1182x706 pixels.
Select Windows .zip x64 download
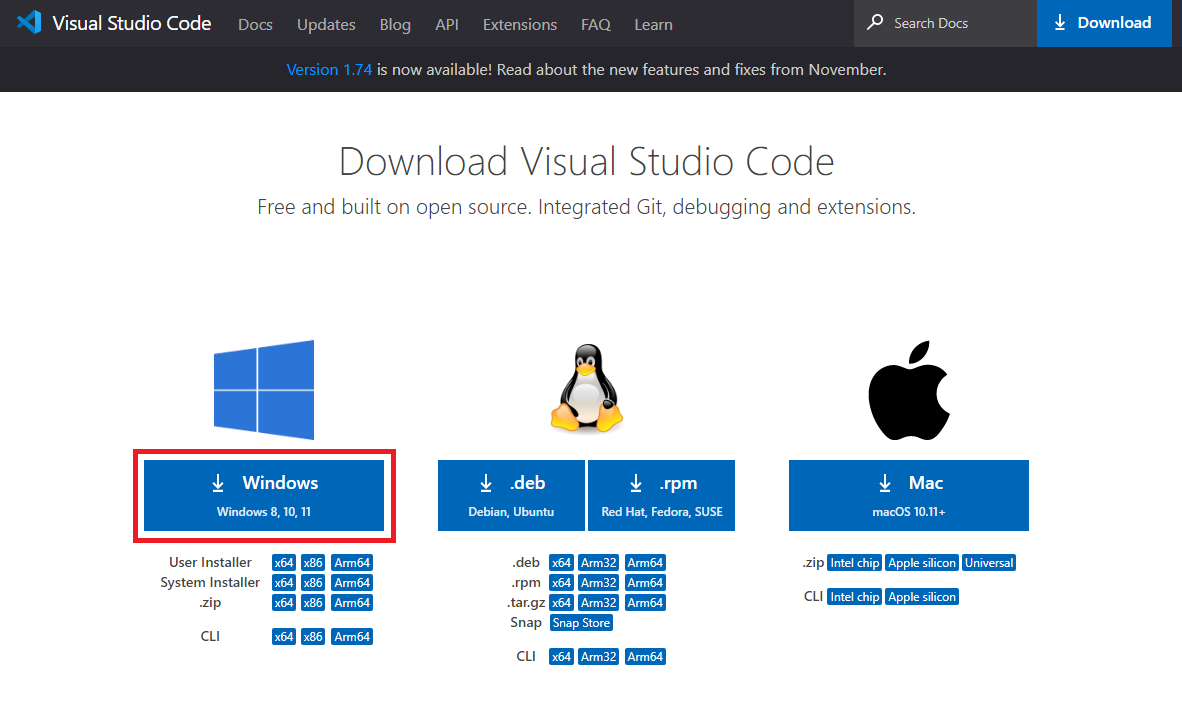(283, 603)
